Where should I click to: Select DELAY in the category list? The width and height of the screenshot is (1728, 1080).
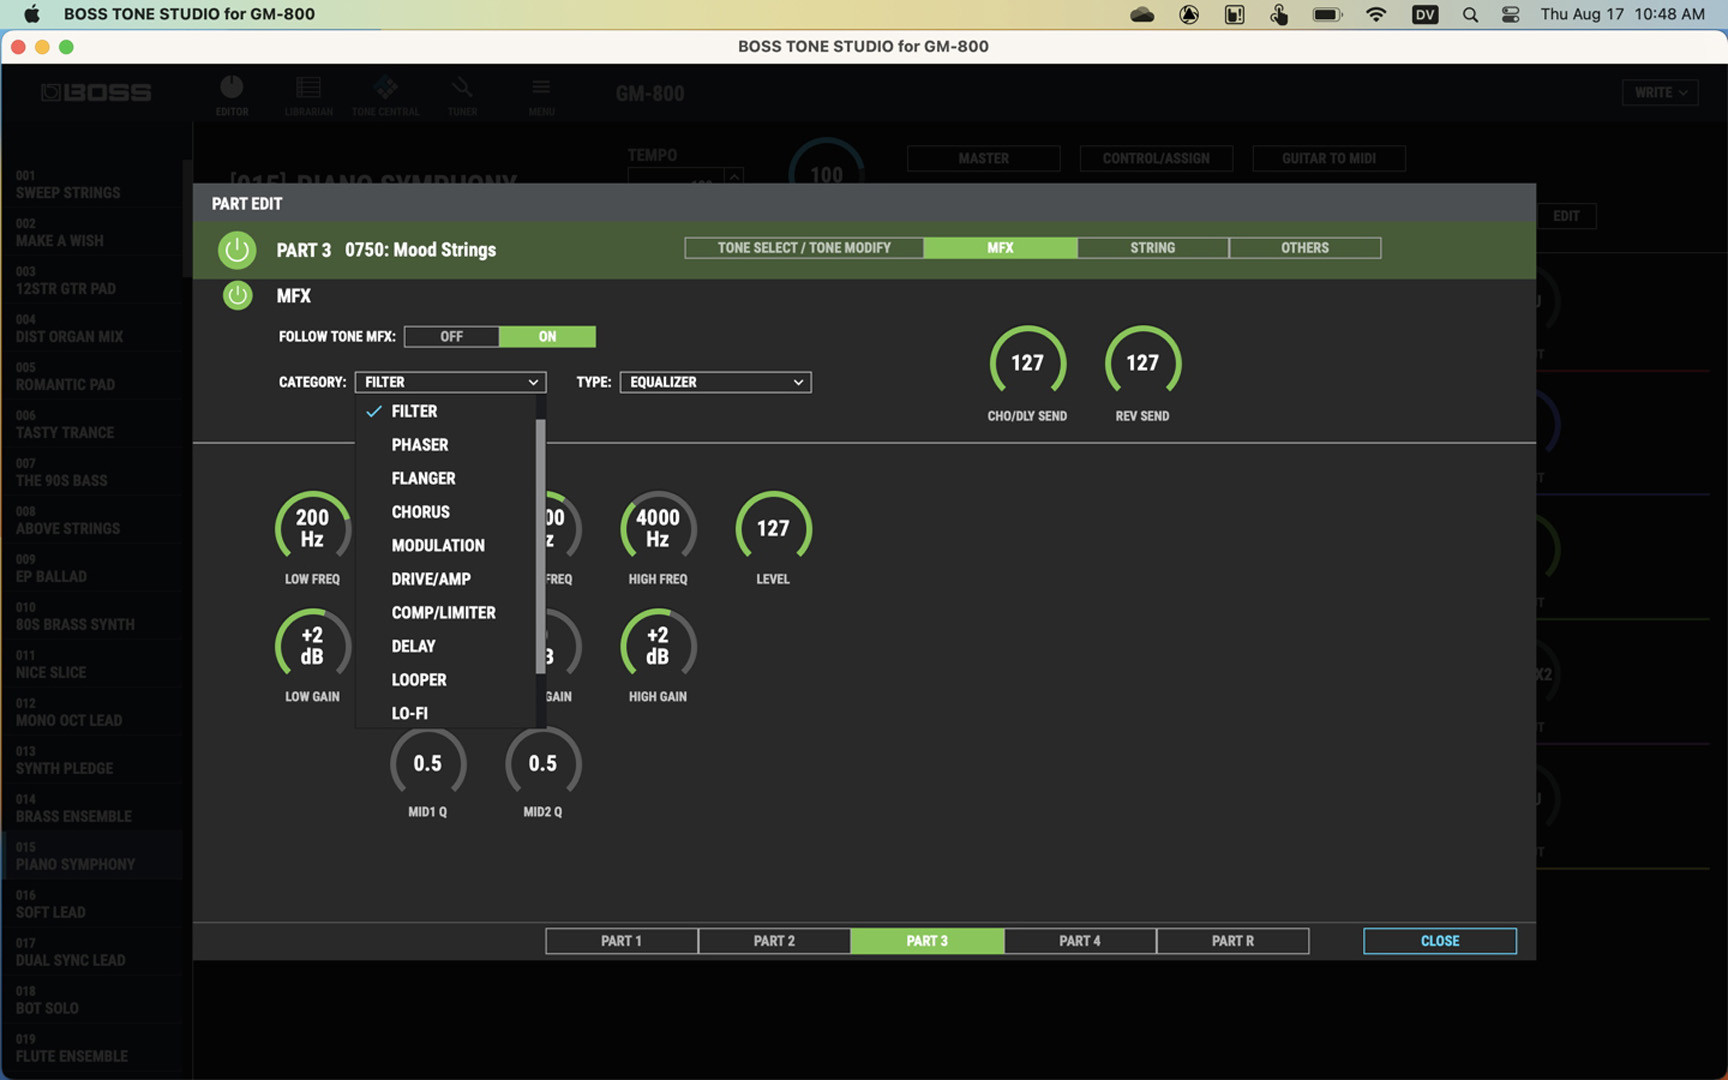(x=413, y=646)
